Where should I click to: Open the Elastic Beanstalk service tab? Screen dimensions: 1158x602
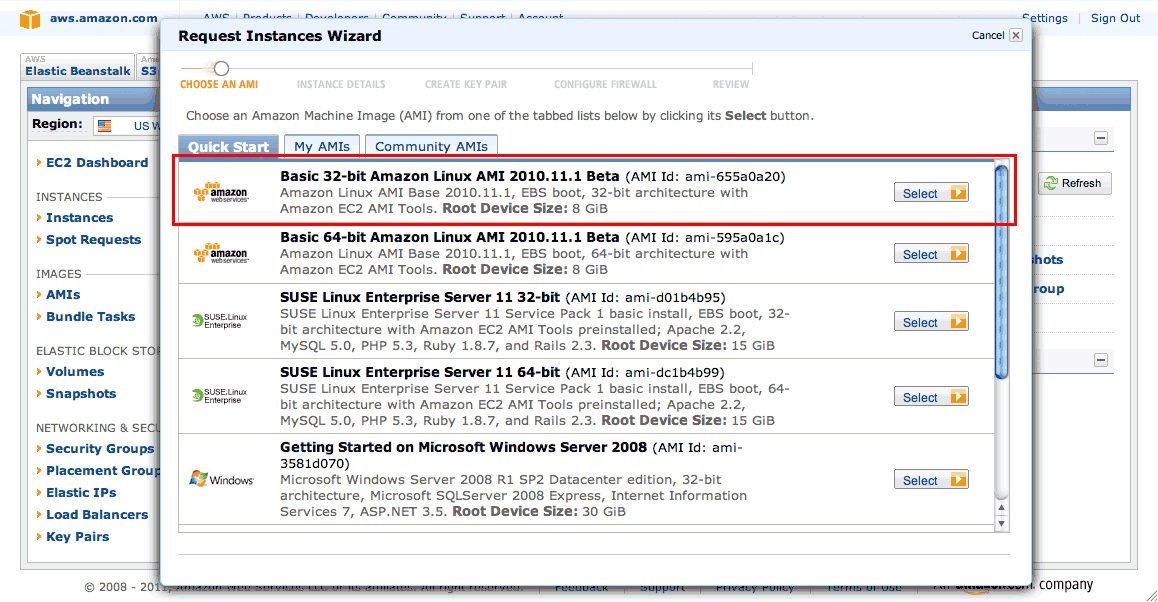[x=78, y=66]
